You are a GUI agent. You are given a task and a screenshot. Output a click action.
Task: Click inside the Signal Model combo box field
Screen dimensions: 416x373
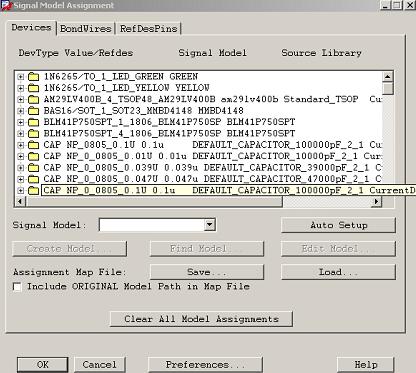152,225
